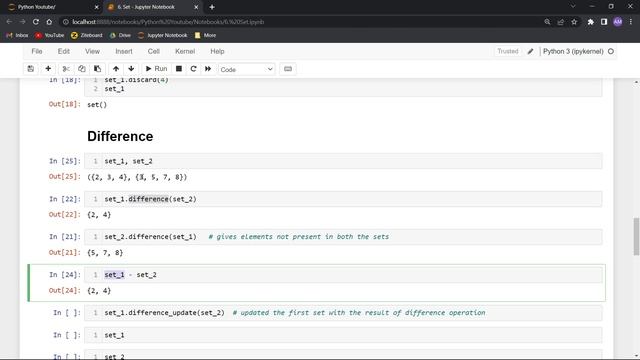Screen dimensions: 640x360
Task: Open the AM profile avatar
Action: 618,22
